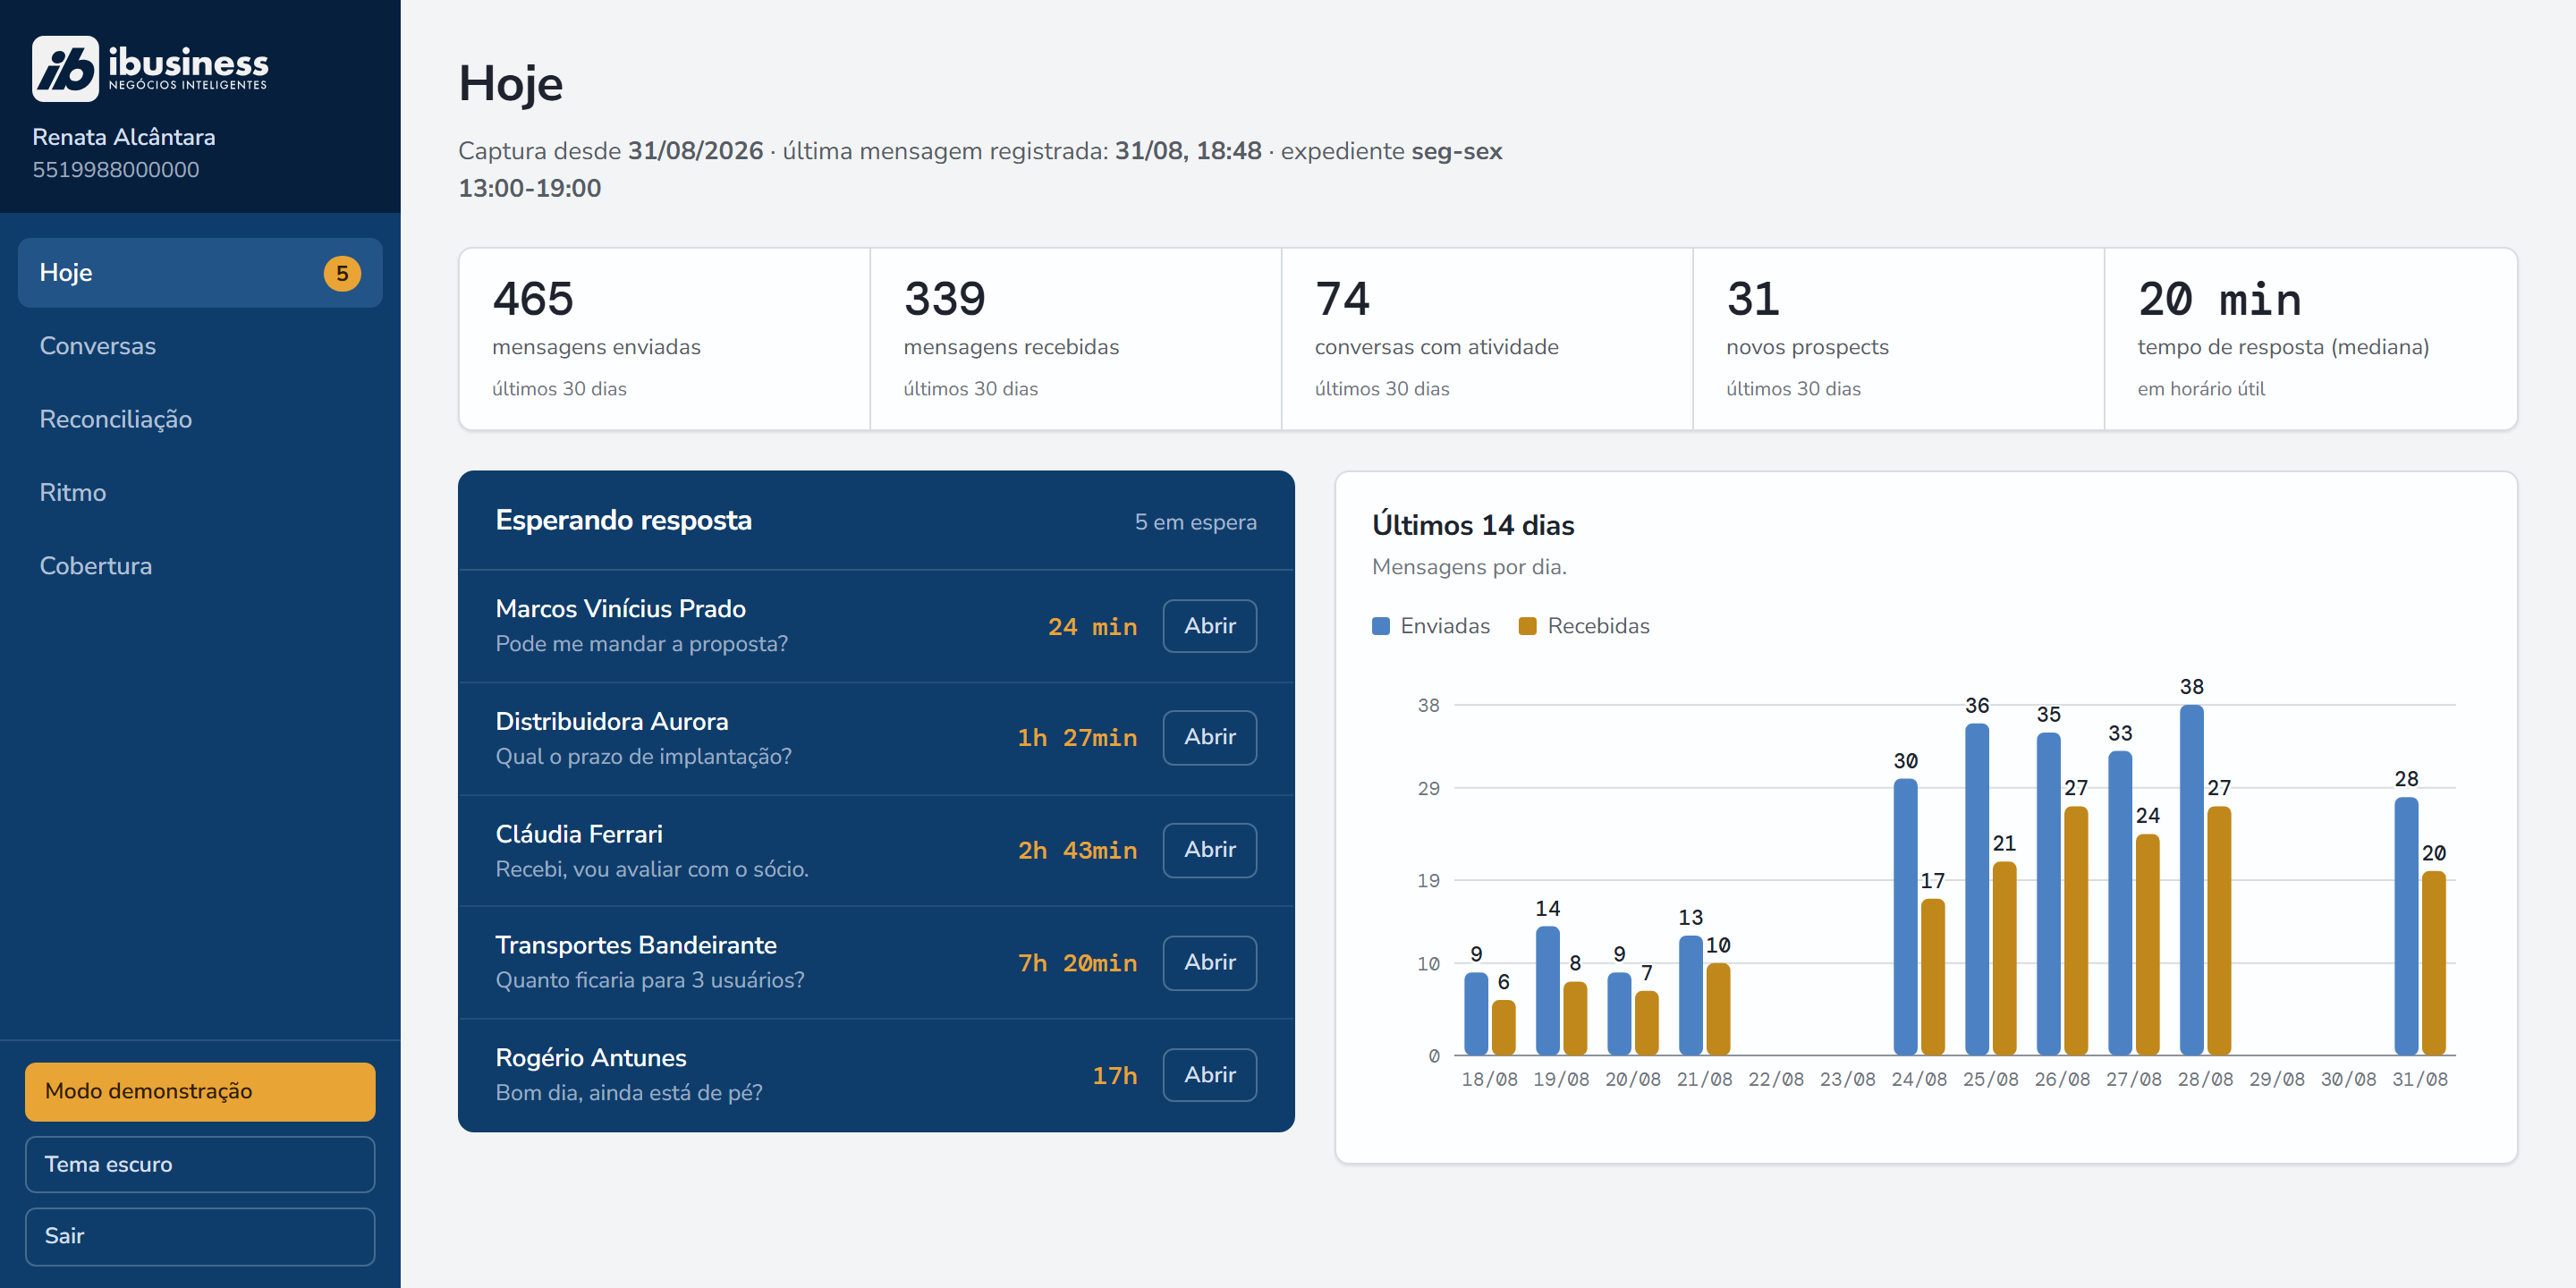This screenshot has height=1288, width=2576.
Task: Open Distribuidora Aurora's waiting conversation
Action: [x=1209, y=737]
